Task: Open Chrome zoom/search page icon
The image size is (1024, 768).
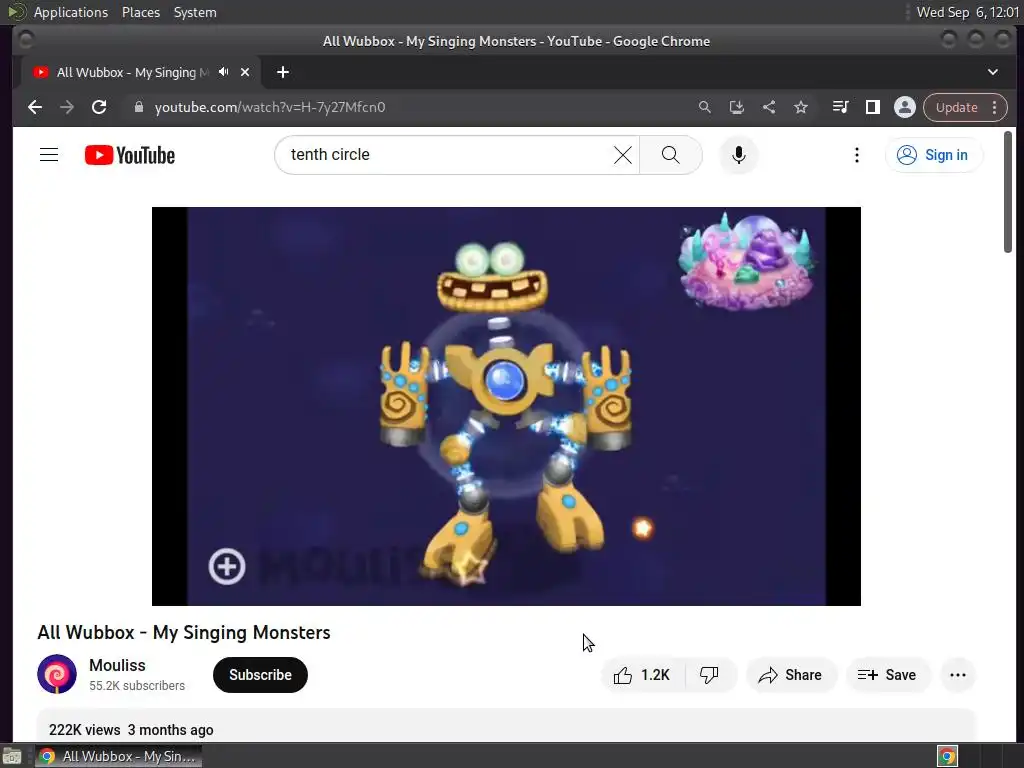Action: coord(705,107)
